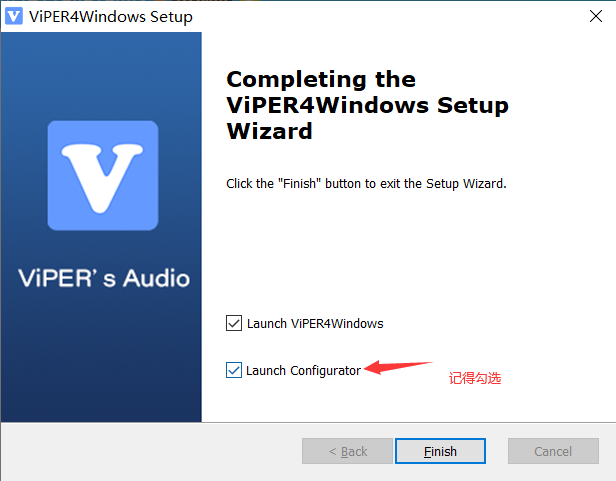Uncheck the Launch ViPER4Windows checkbox
Image resolution: width=616 pixels, height=481 pixels.
tap(234, 323)
